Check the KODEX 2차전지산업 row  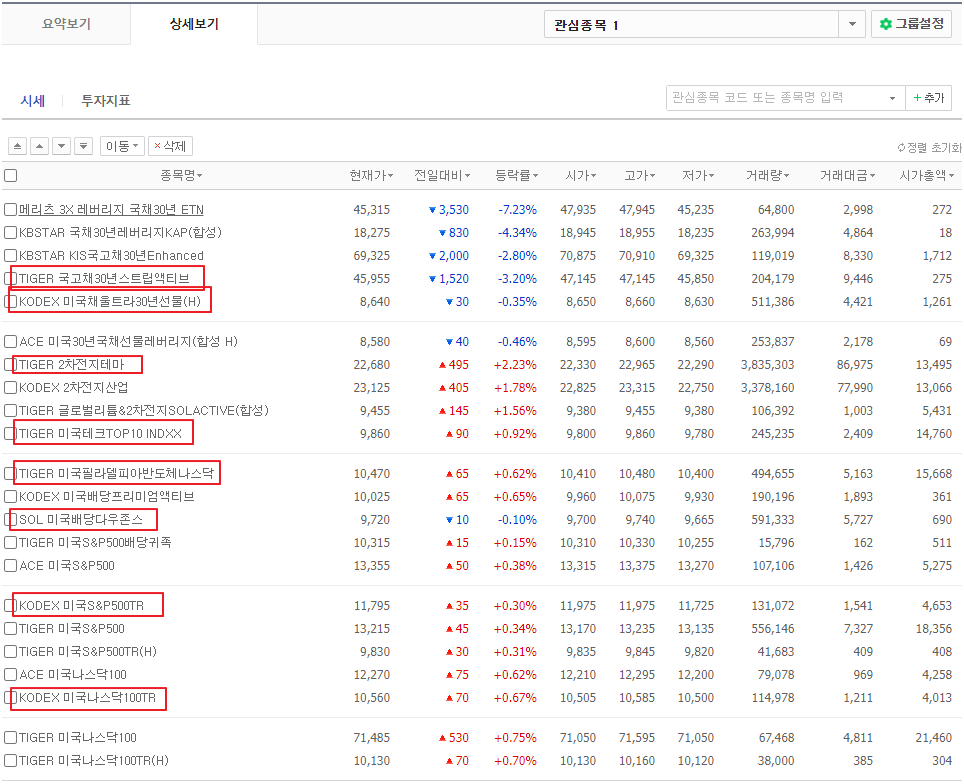[10, 387]
